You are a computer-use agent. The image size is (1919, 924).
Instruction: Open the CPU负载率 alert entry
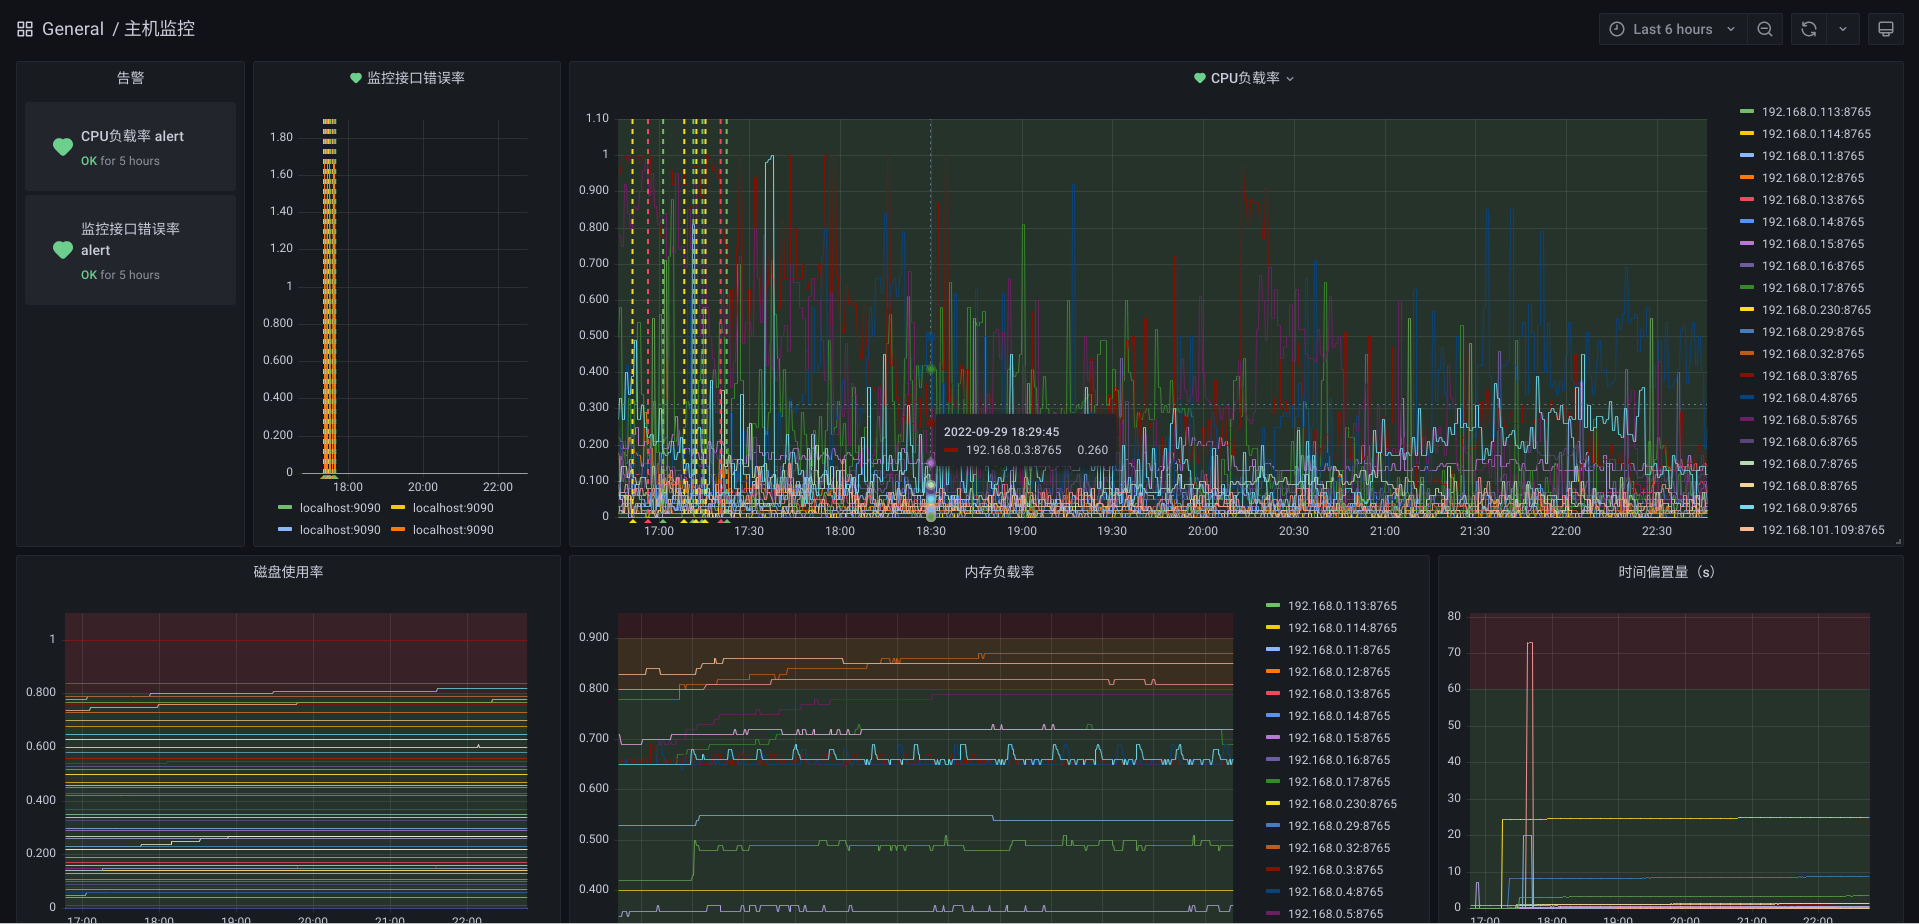coord(132,136)
